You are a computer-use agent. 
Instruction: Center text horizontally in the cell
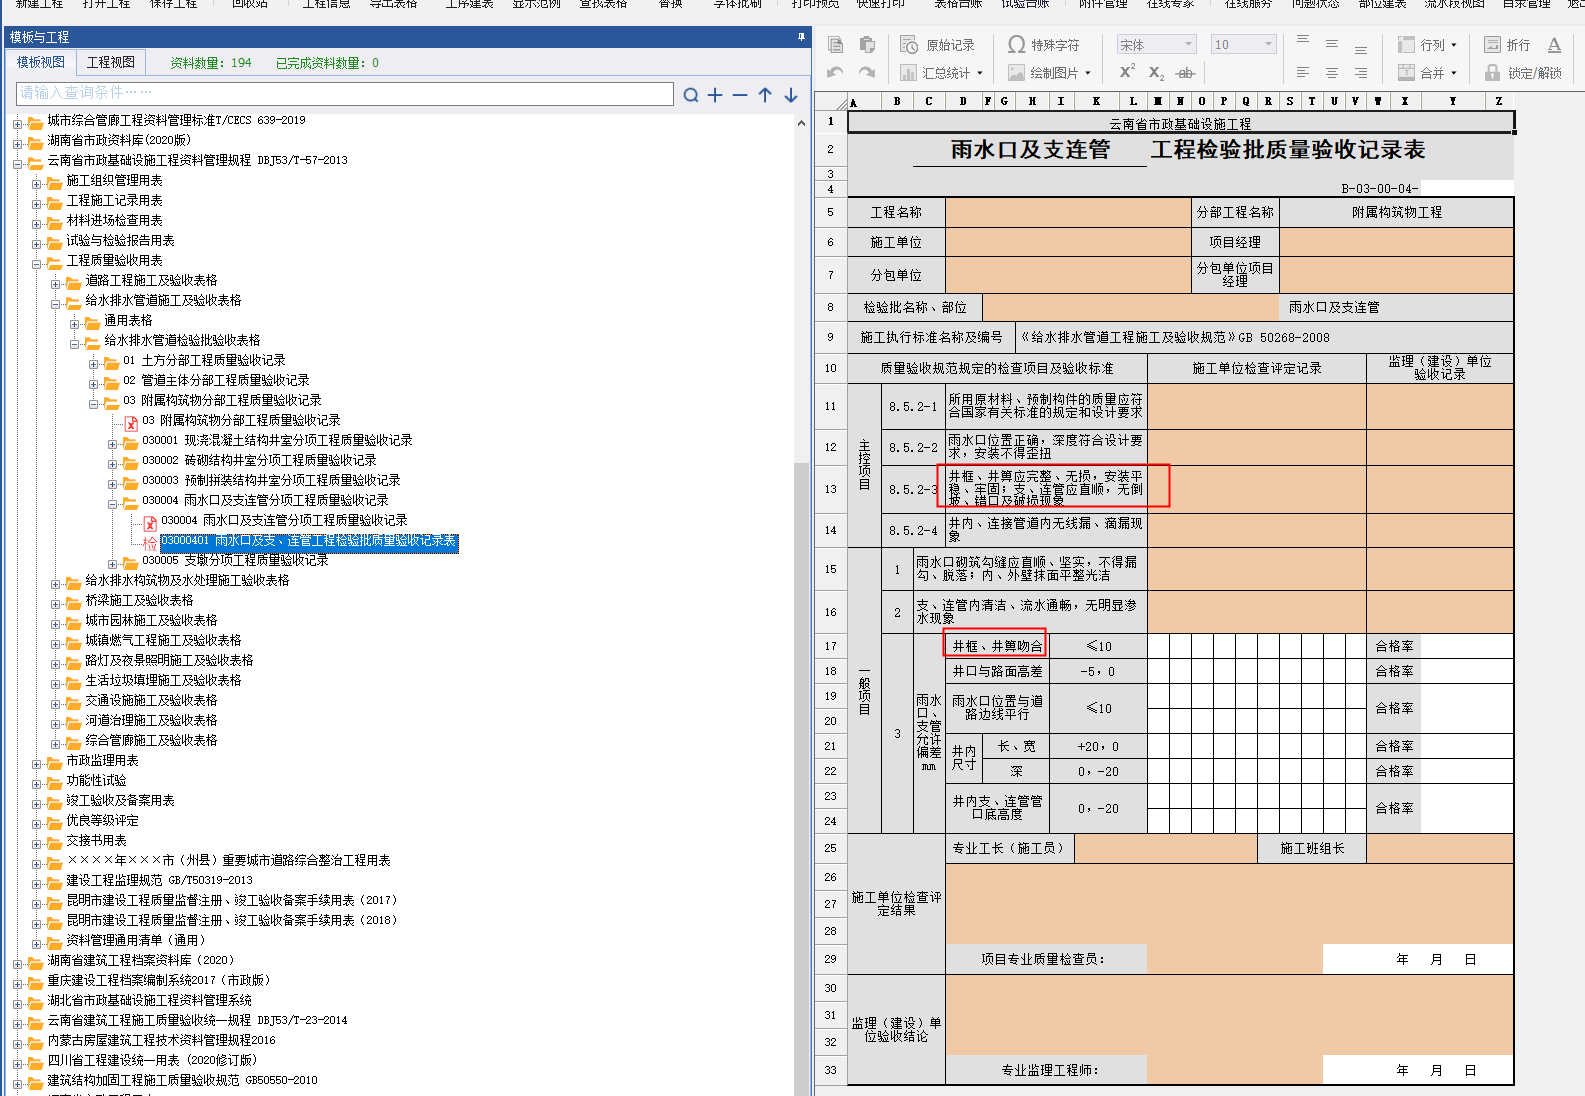point(1332,72)
